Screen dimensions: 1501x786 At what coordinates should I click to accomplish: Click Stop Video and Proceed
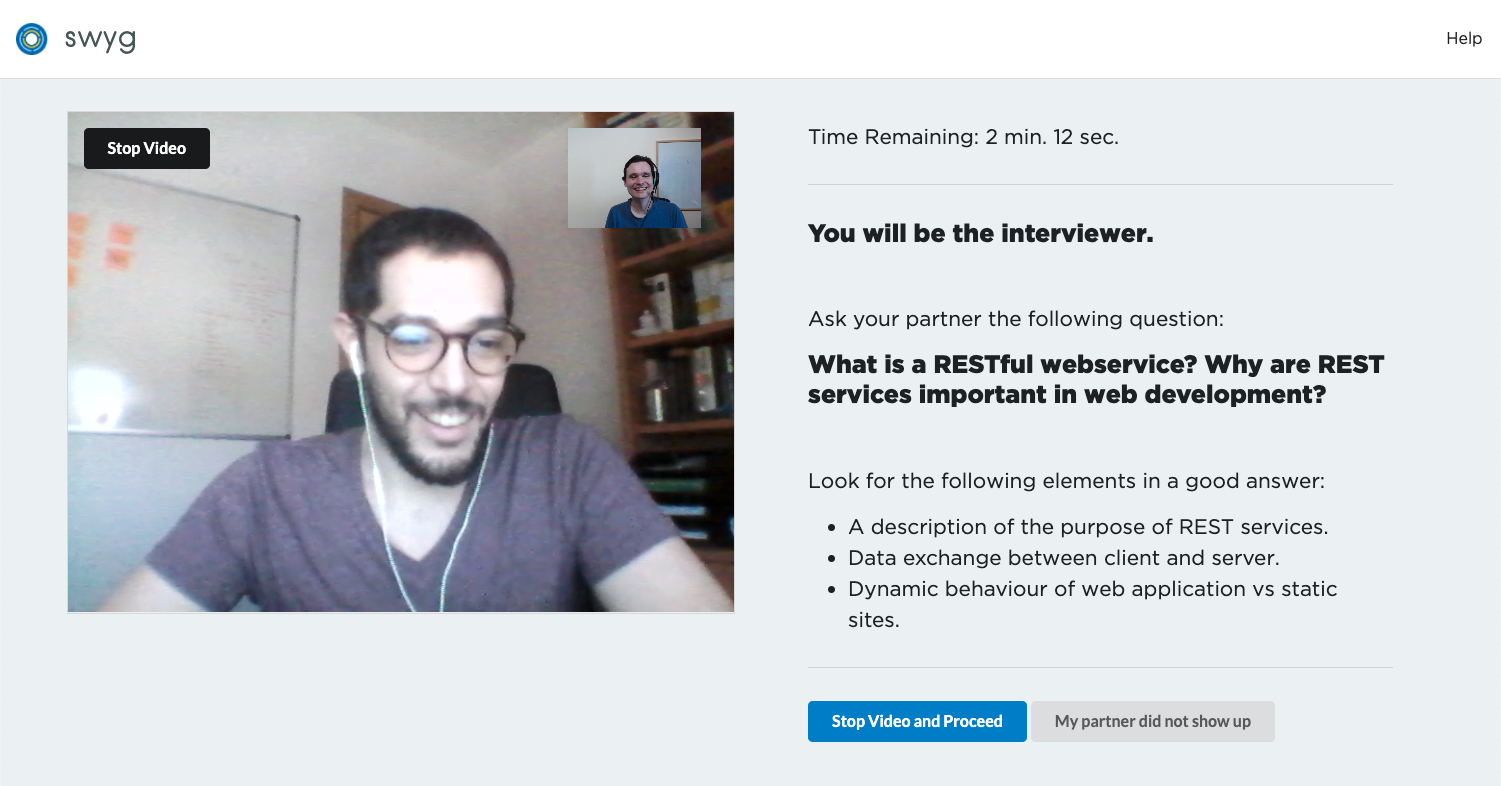point(917,721)
